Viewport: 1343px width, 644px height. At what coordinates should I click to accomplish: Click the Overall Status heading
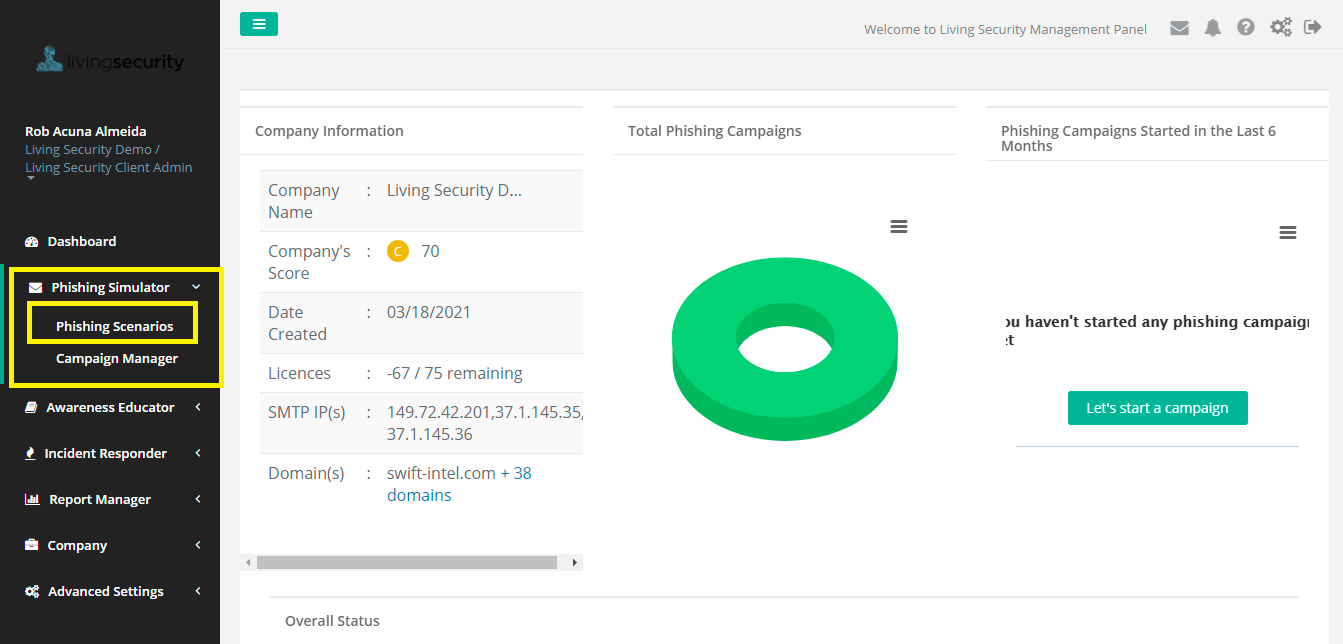[332, 621]
